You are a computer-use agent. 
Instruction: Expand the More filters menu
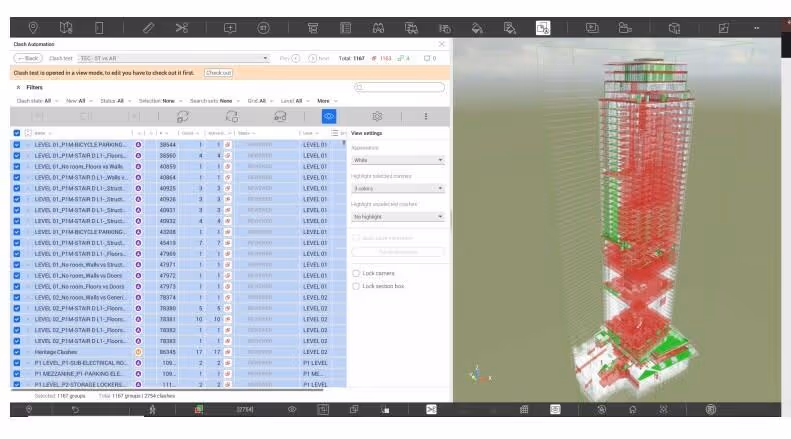pos(327,101)
